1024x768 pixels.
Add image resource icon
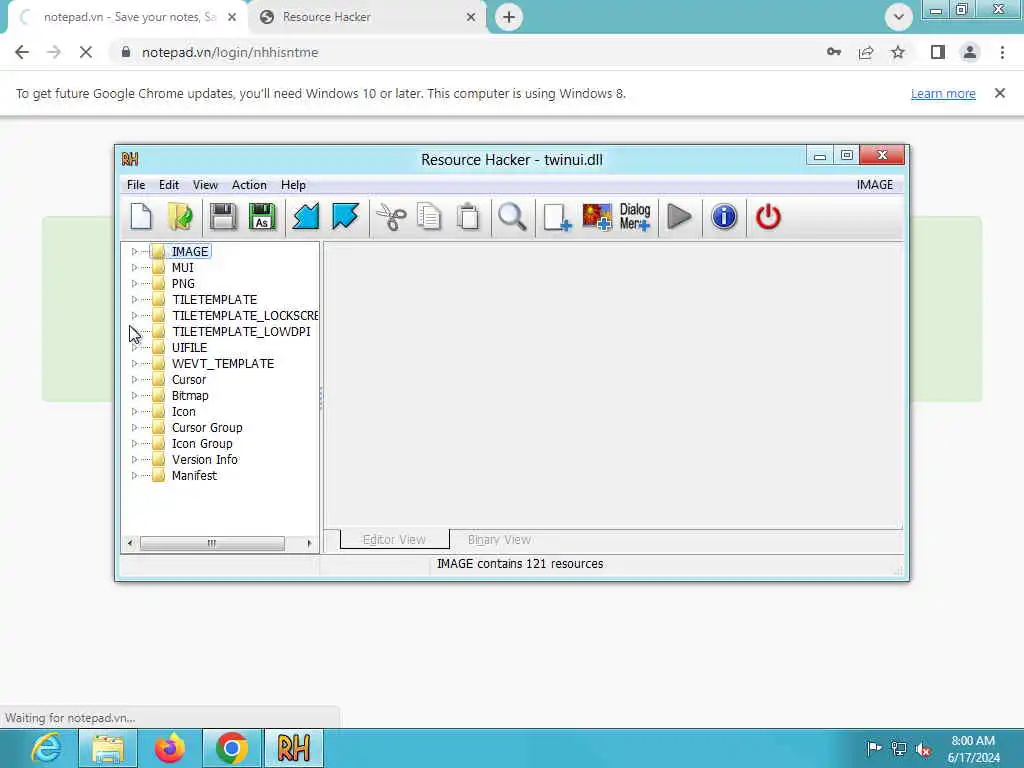click(x=597, y=217)
